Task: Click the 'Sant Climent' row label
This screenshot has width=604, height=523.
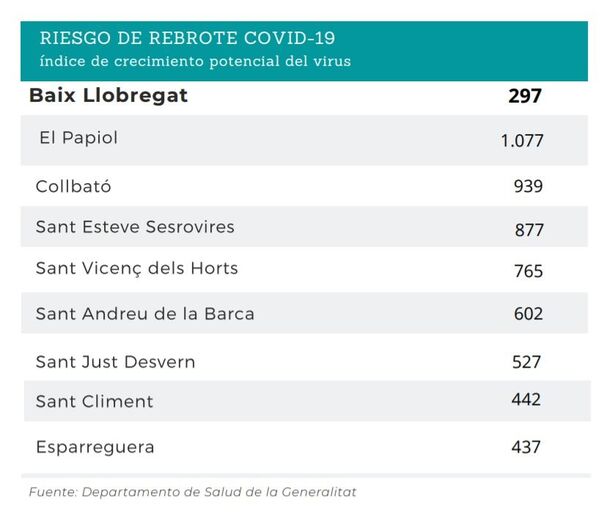Action: click(x=94, y=402)
